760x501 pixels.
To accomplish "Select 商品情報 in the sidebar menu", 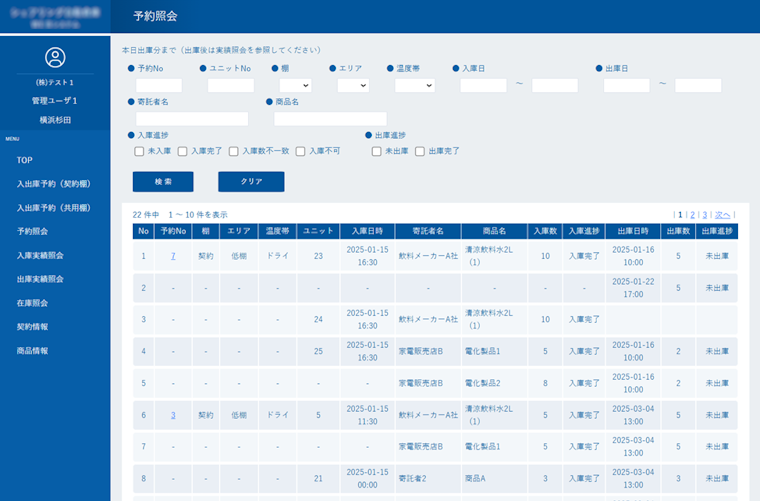I will click(x=32, y=351).
